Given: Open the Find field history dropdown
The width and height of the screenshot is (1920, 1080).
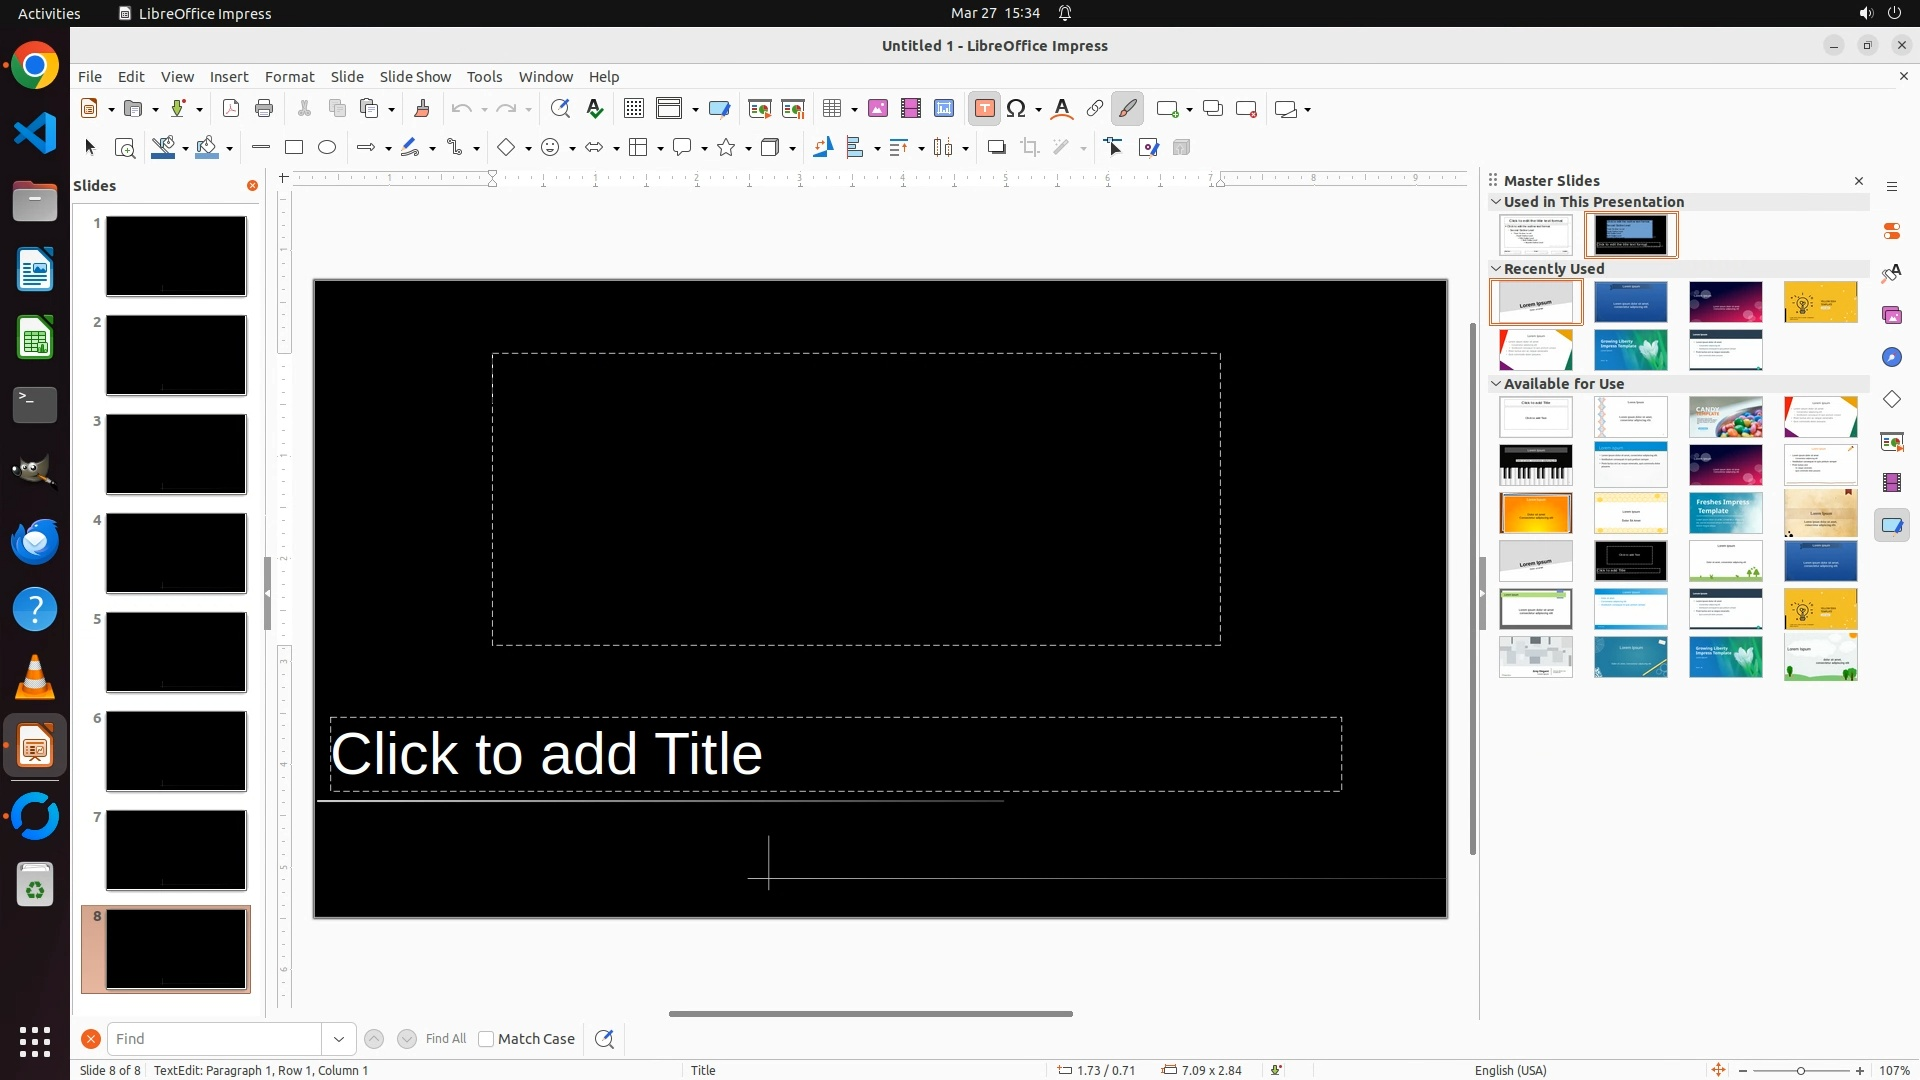Looking at the screenshot, I should click(x=339, y=1039).
